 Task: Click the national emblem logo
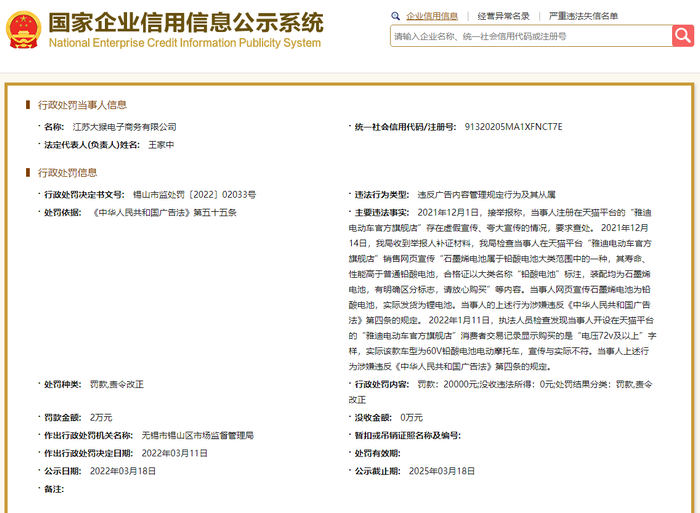tap(23, 30)
